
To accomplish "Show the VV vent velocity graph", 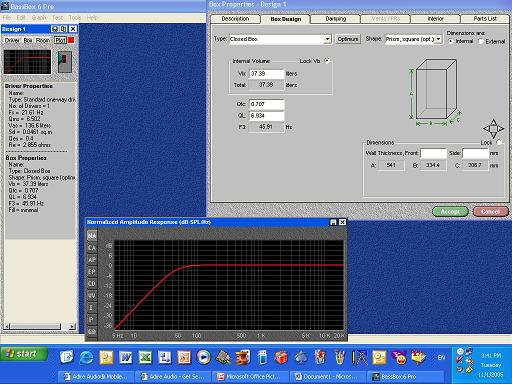I will 92,296.
